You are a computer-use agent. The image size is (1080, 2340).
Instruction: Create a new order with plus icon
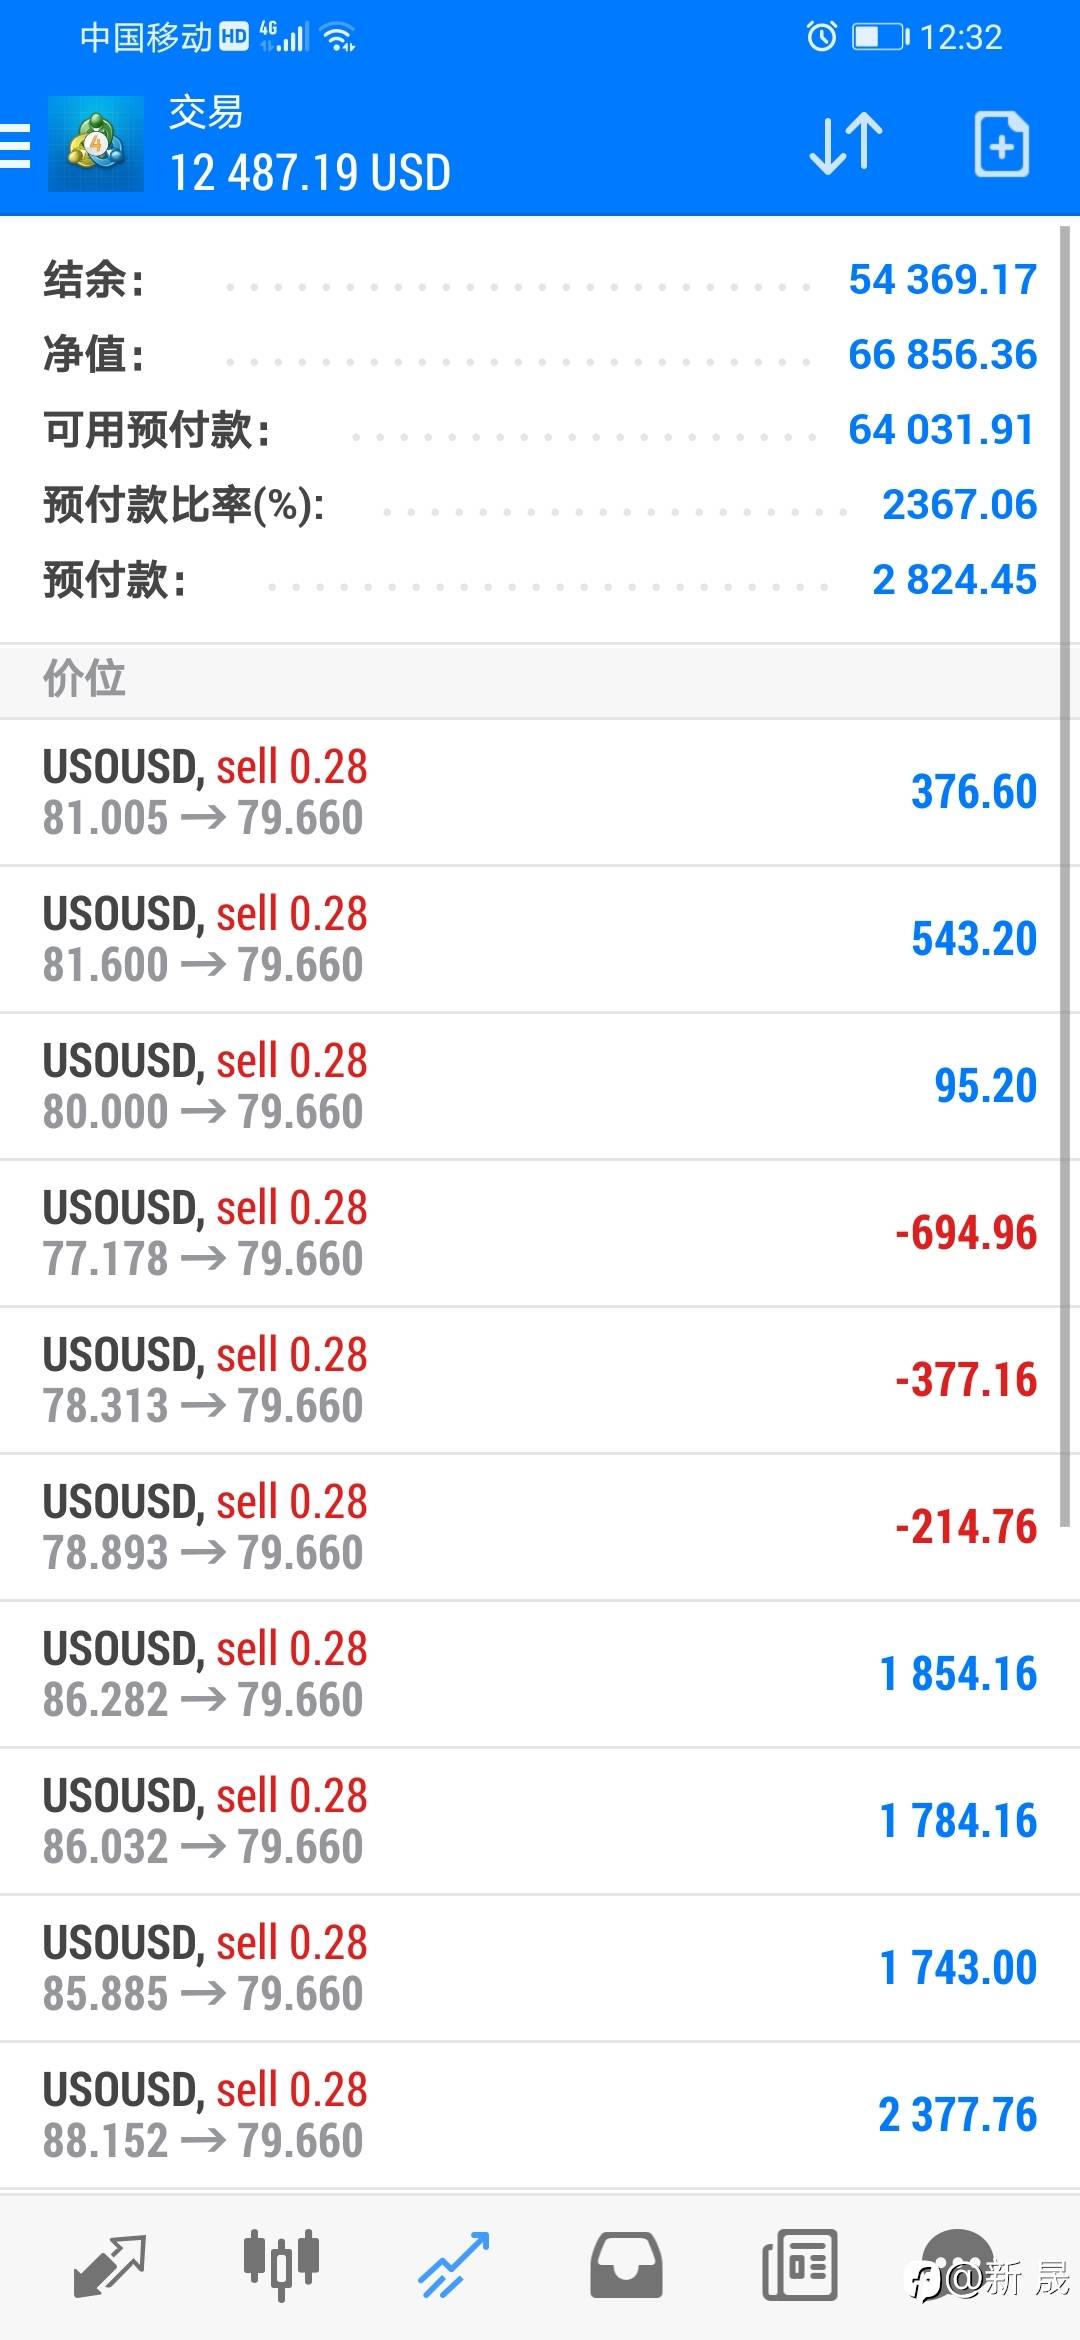1001,145
